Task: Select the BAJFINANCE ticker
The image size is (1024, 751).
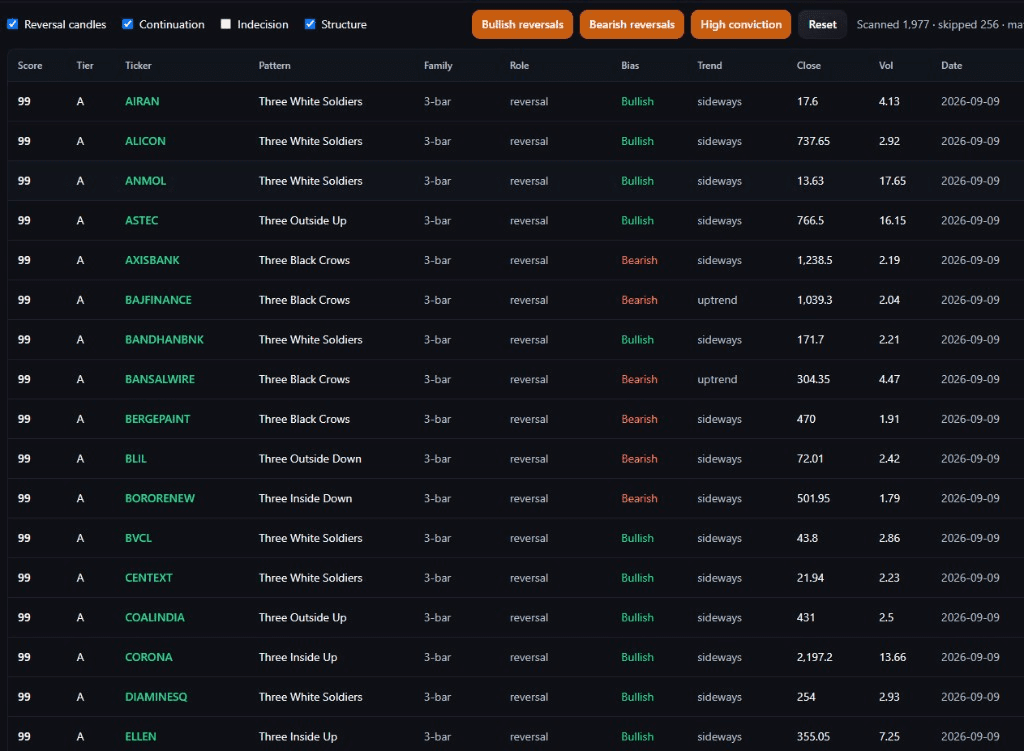Action: point(158,300)
